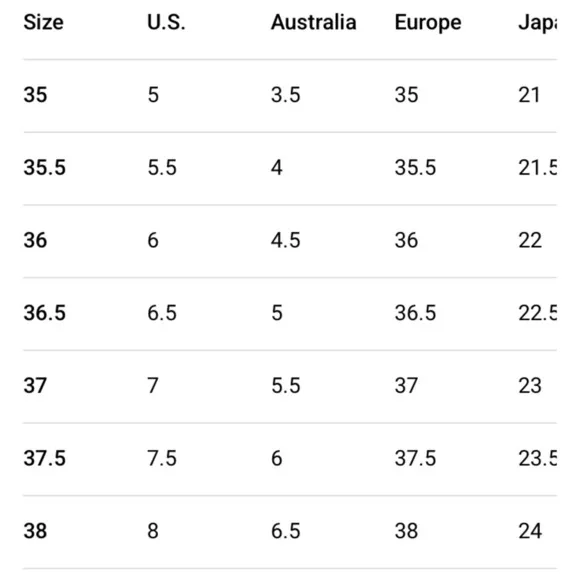Select the Europe column header
This screenshot has height=580, width=580.
(428, 23)
